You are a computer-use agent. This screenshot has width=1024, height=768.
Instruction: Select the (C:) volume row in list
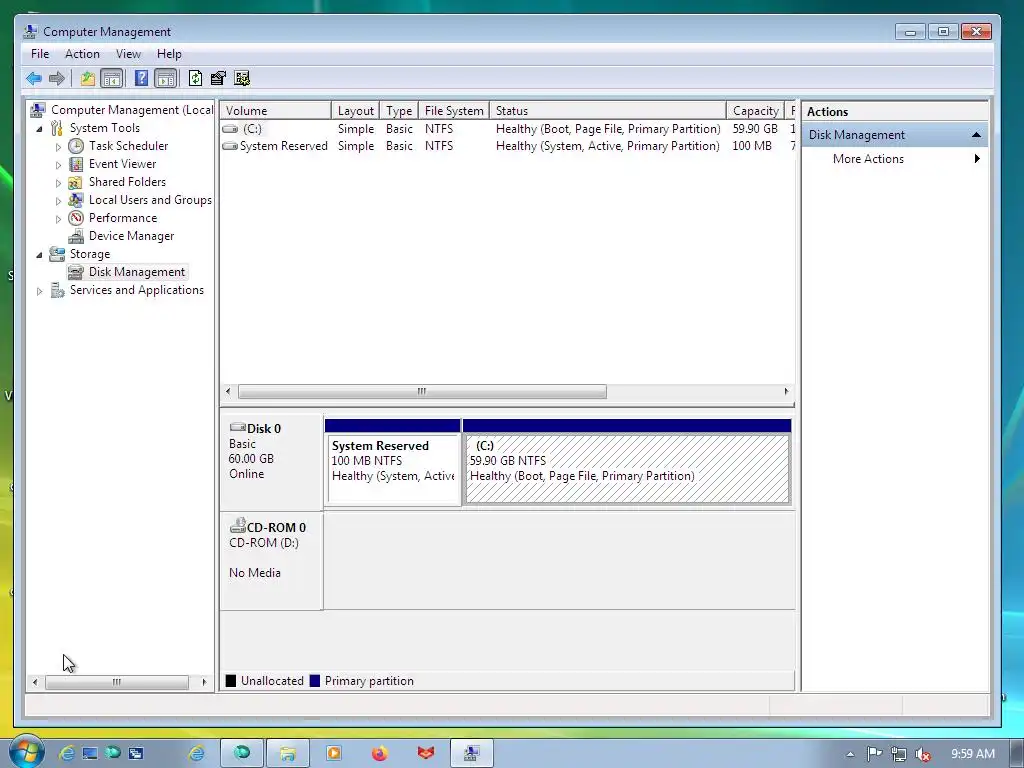507,129
